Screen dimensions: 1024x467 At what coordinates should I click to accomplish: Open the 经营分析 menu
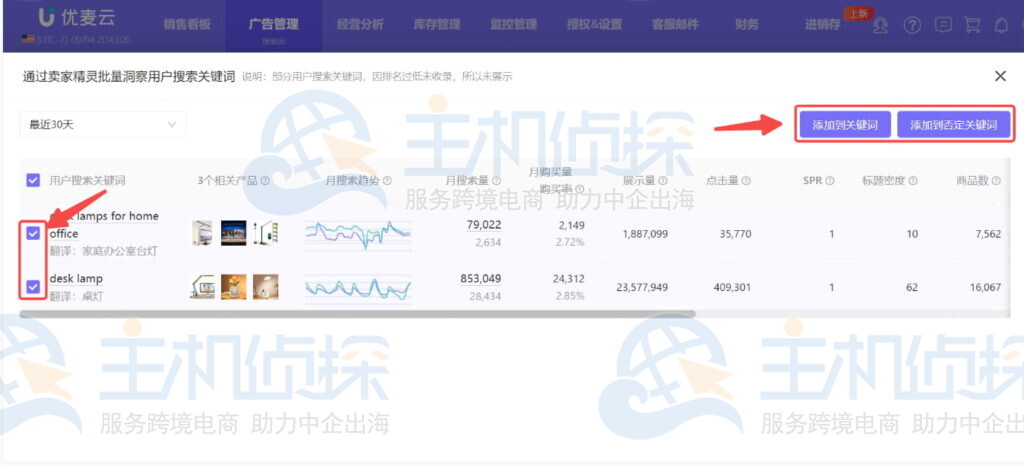click(x=360, y=25)
